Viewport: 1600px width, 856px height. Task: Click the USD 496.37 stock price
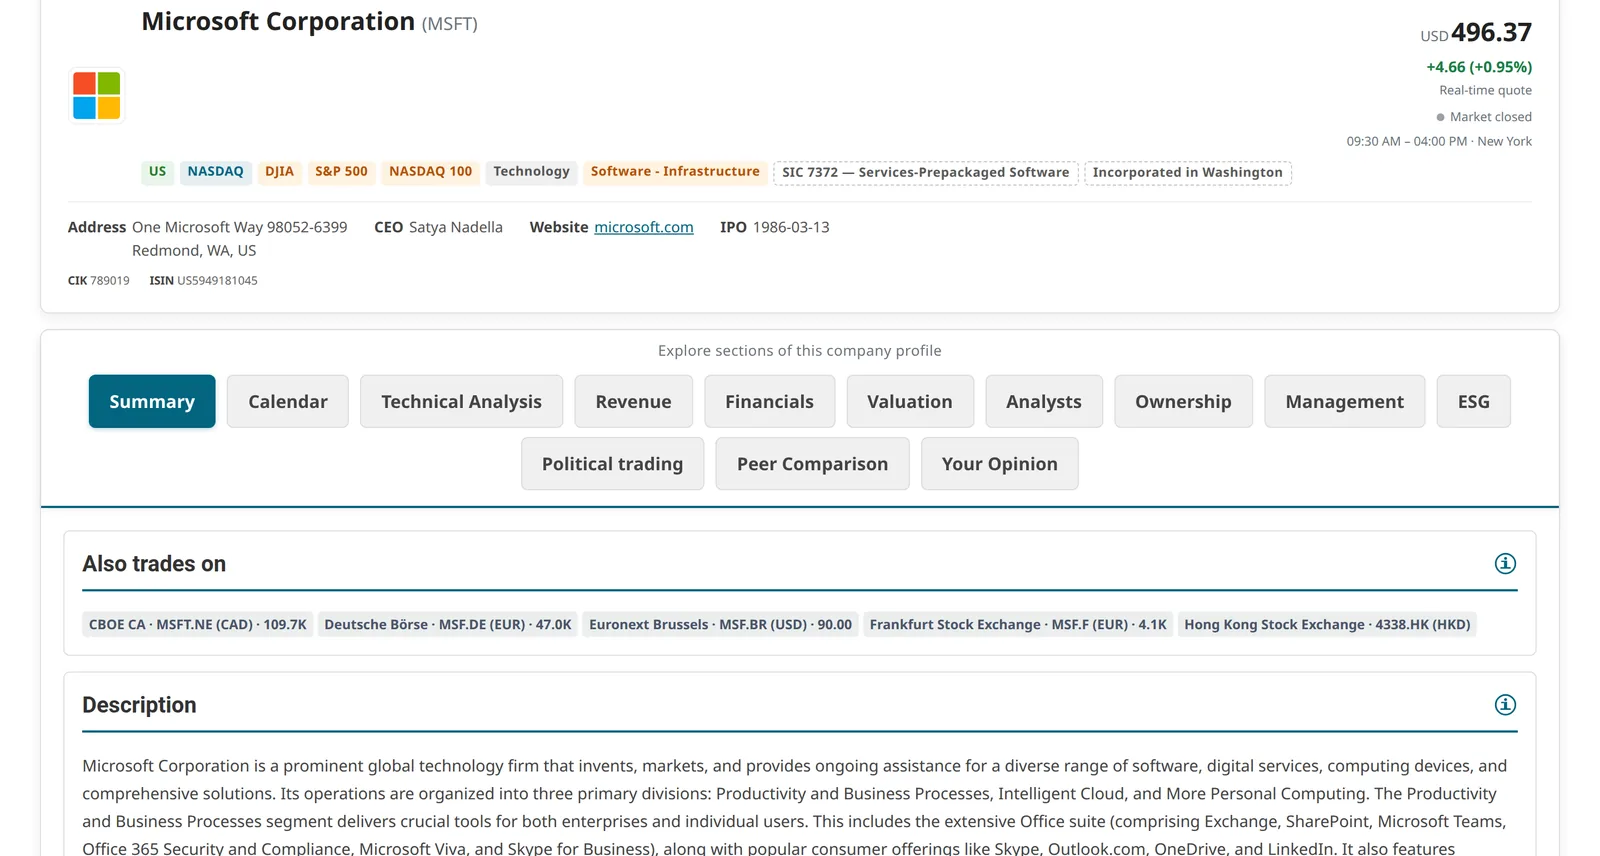(1476, 33)
